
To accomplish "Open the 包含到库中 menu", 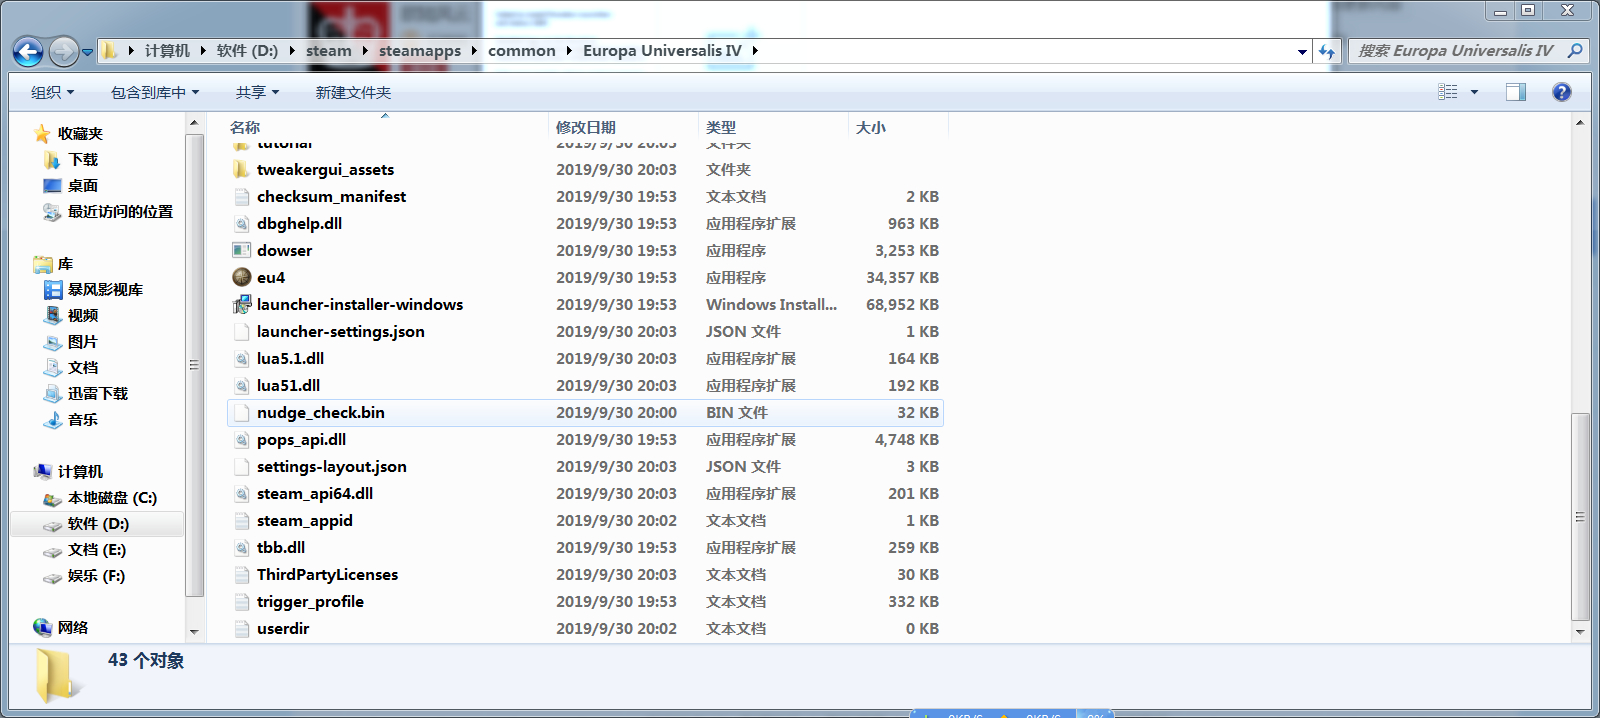I will tap(155, 93).
